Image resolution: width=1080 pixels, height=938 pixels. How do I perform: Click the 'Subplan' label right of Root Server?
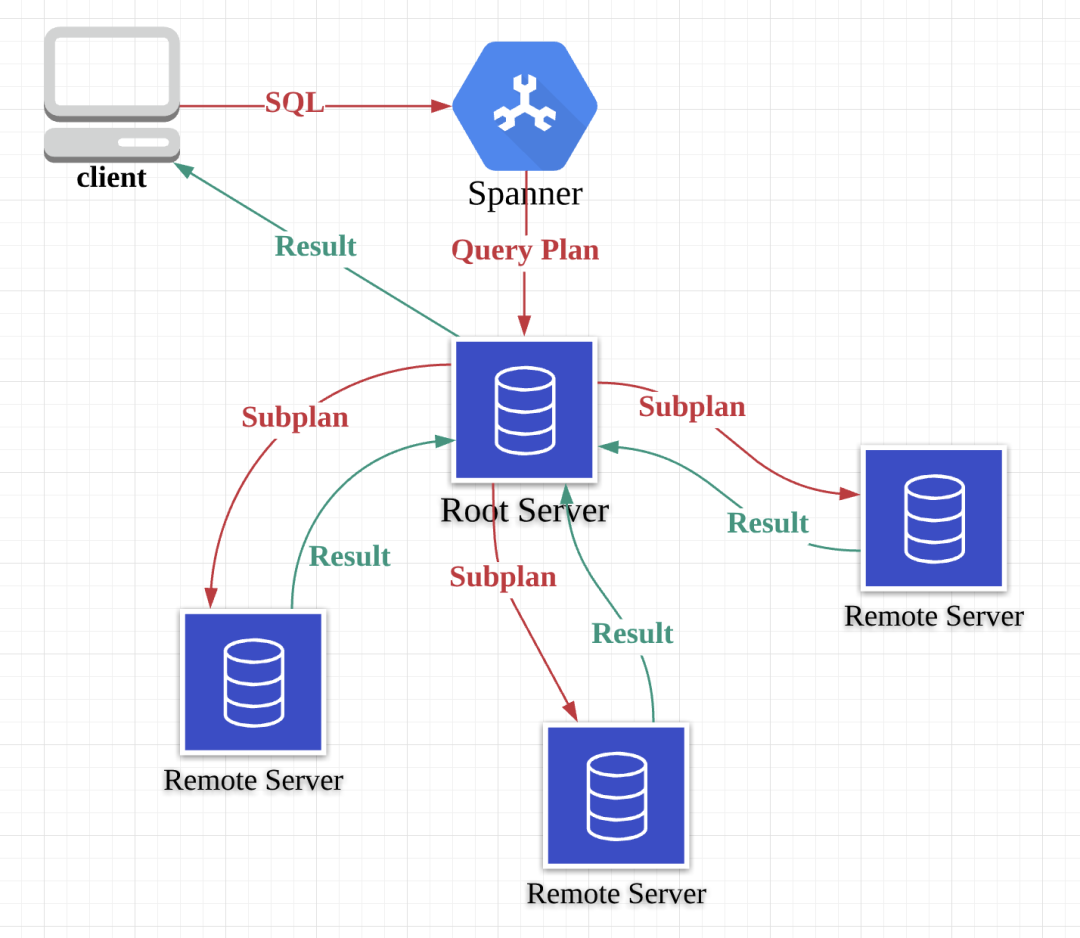[x=692, y=406]
